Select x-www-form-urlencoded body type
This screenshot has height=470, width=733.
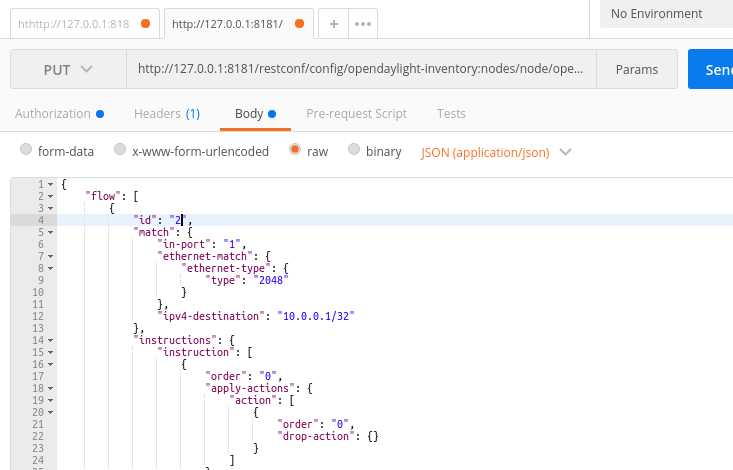pos(120,150)
